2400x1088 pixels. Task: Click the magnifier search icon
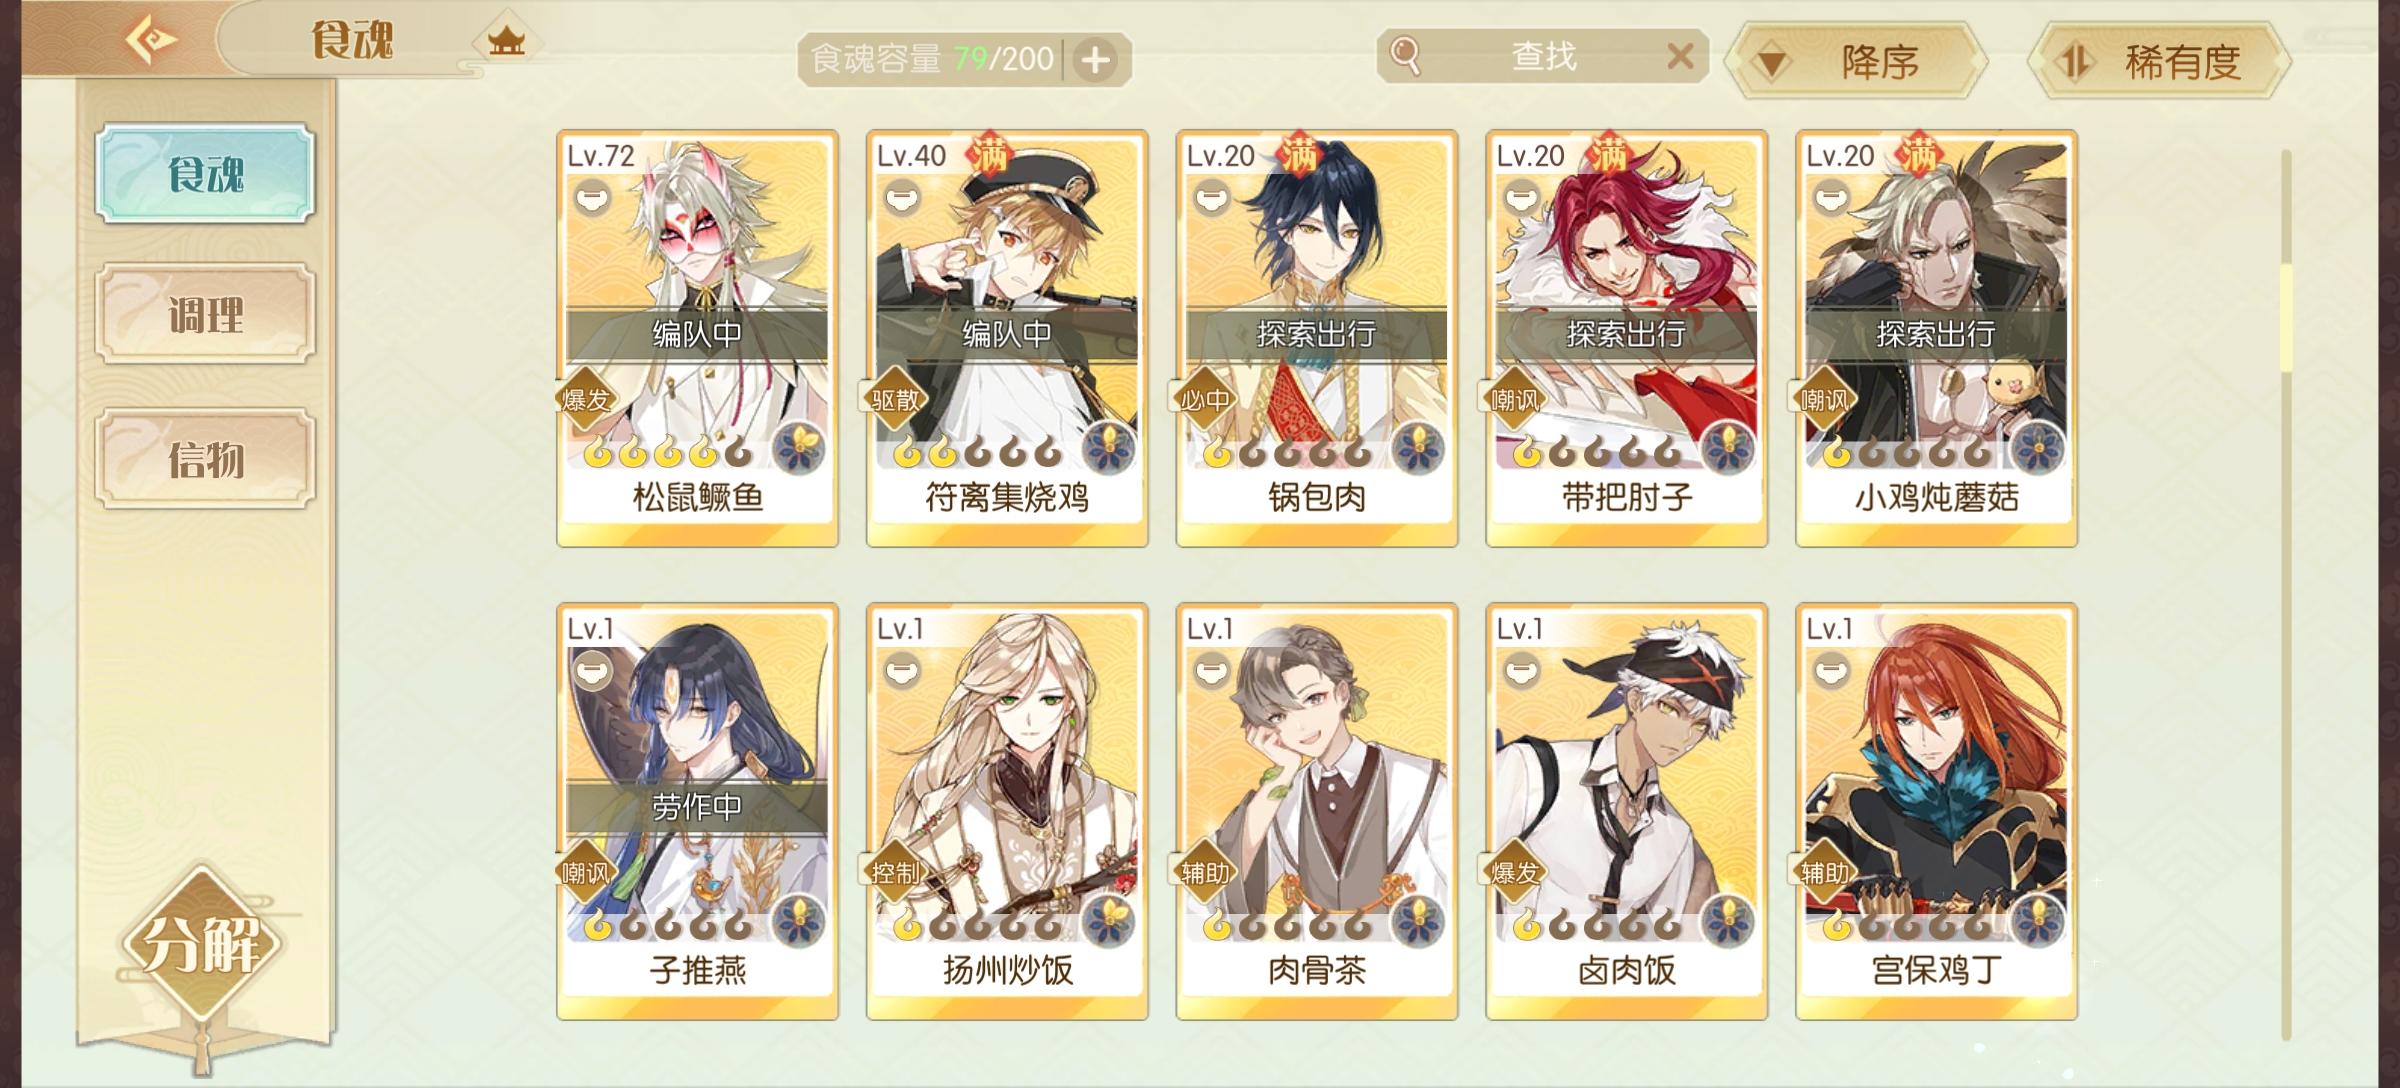[x=1405, y=56]
